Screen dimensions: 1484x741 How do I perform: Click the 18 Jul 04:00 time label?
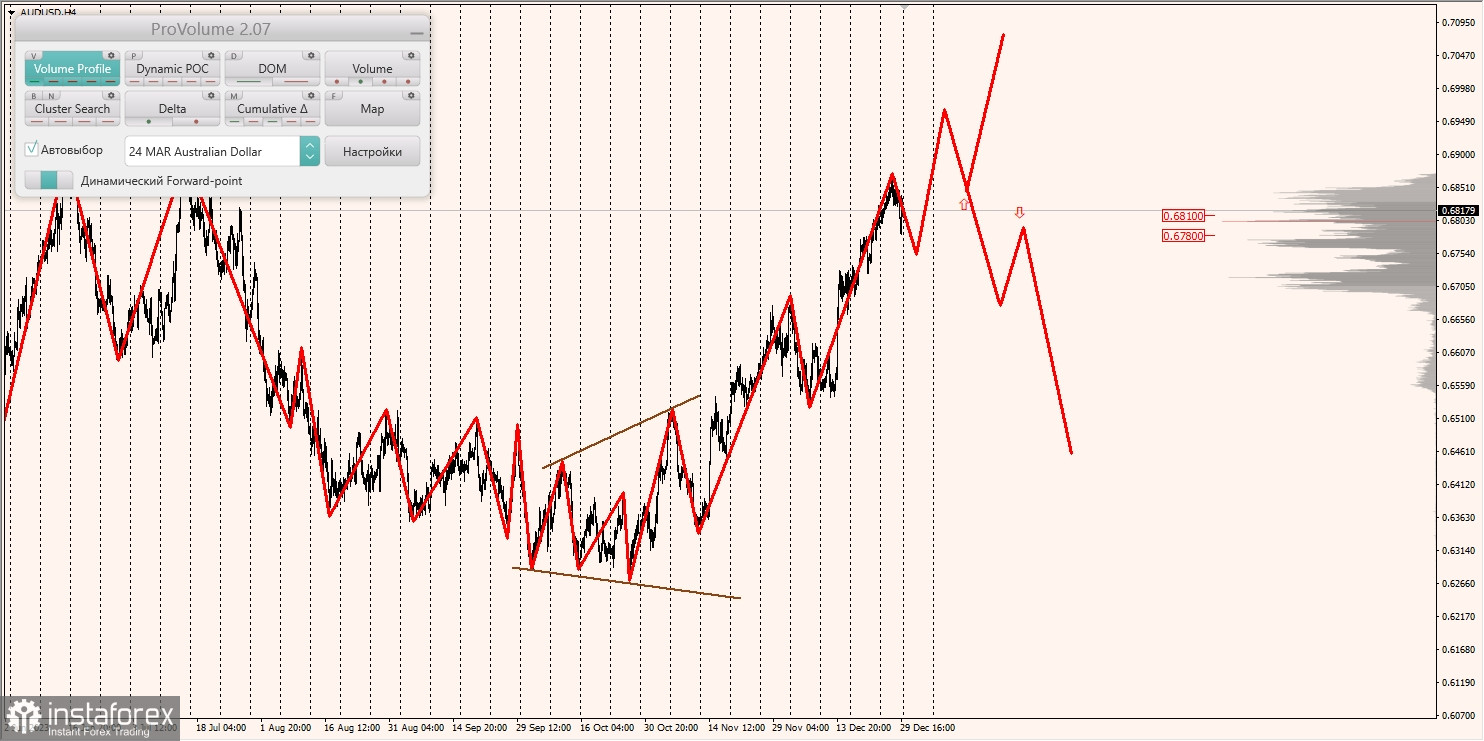point(222,728)
